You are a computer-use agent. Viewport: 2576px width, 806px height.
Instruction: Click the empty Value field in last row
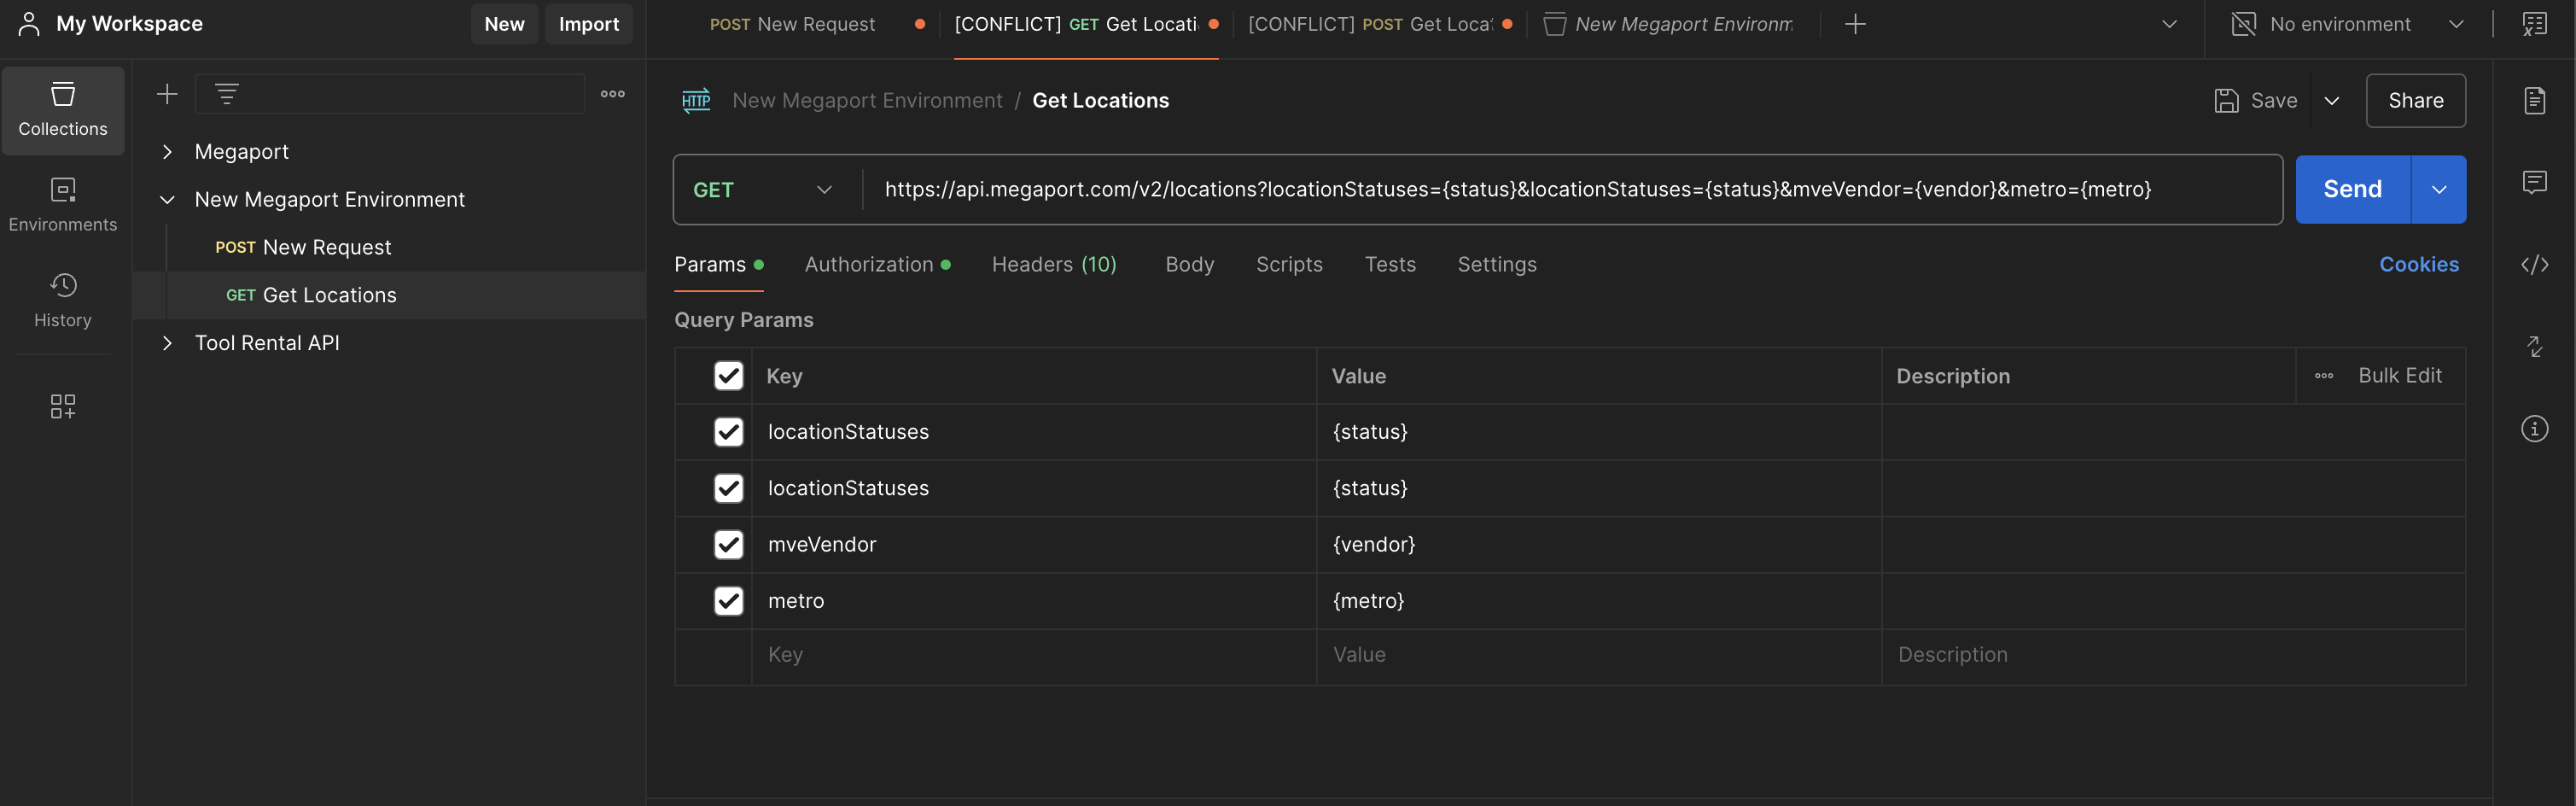click(x=1599, y=655)
